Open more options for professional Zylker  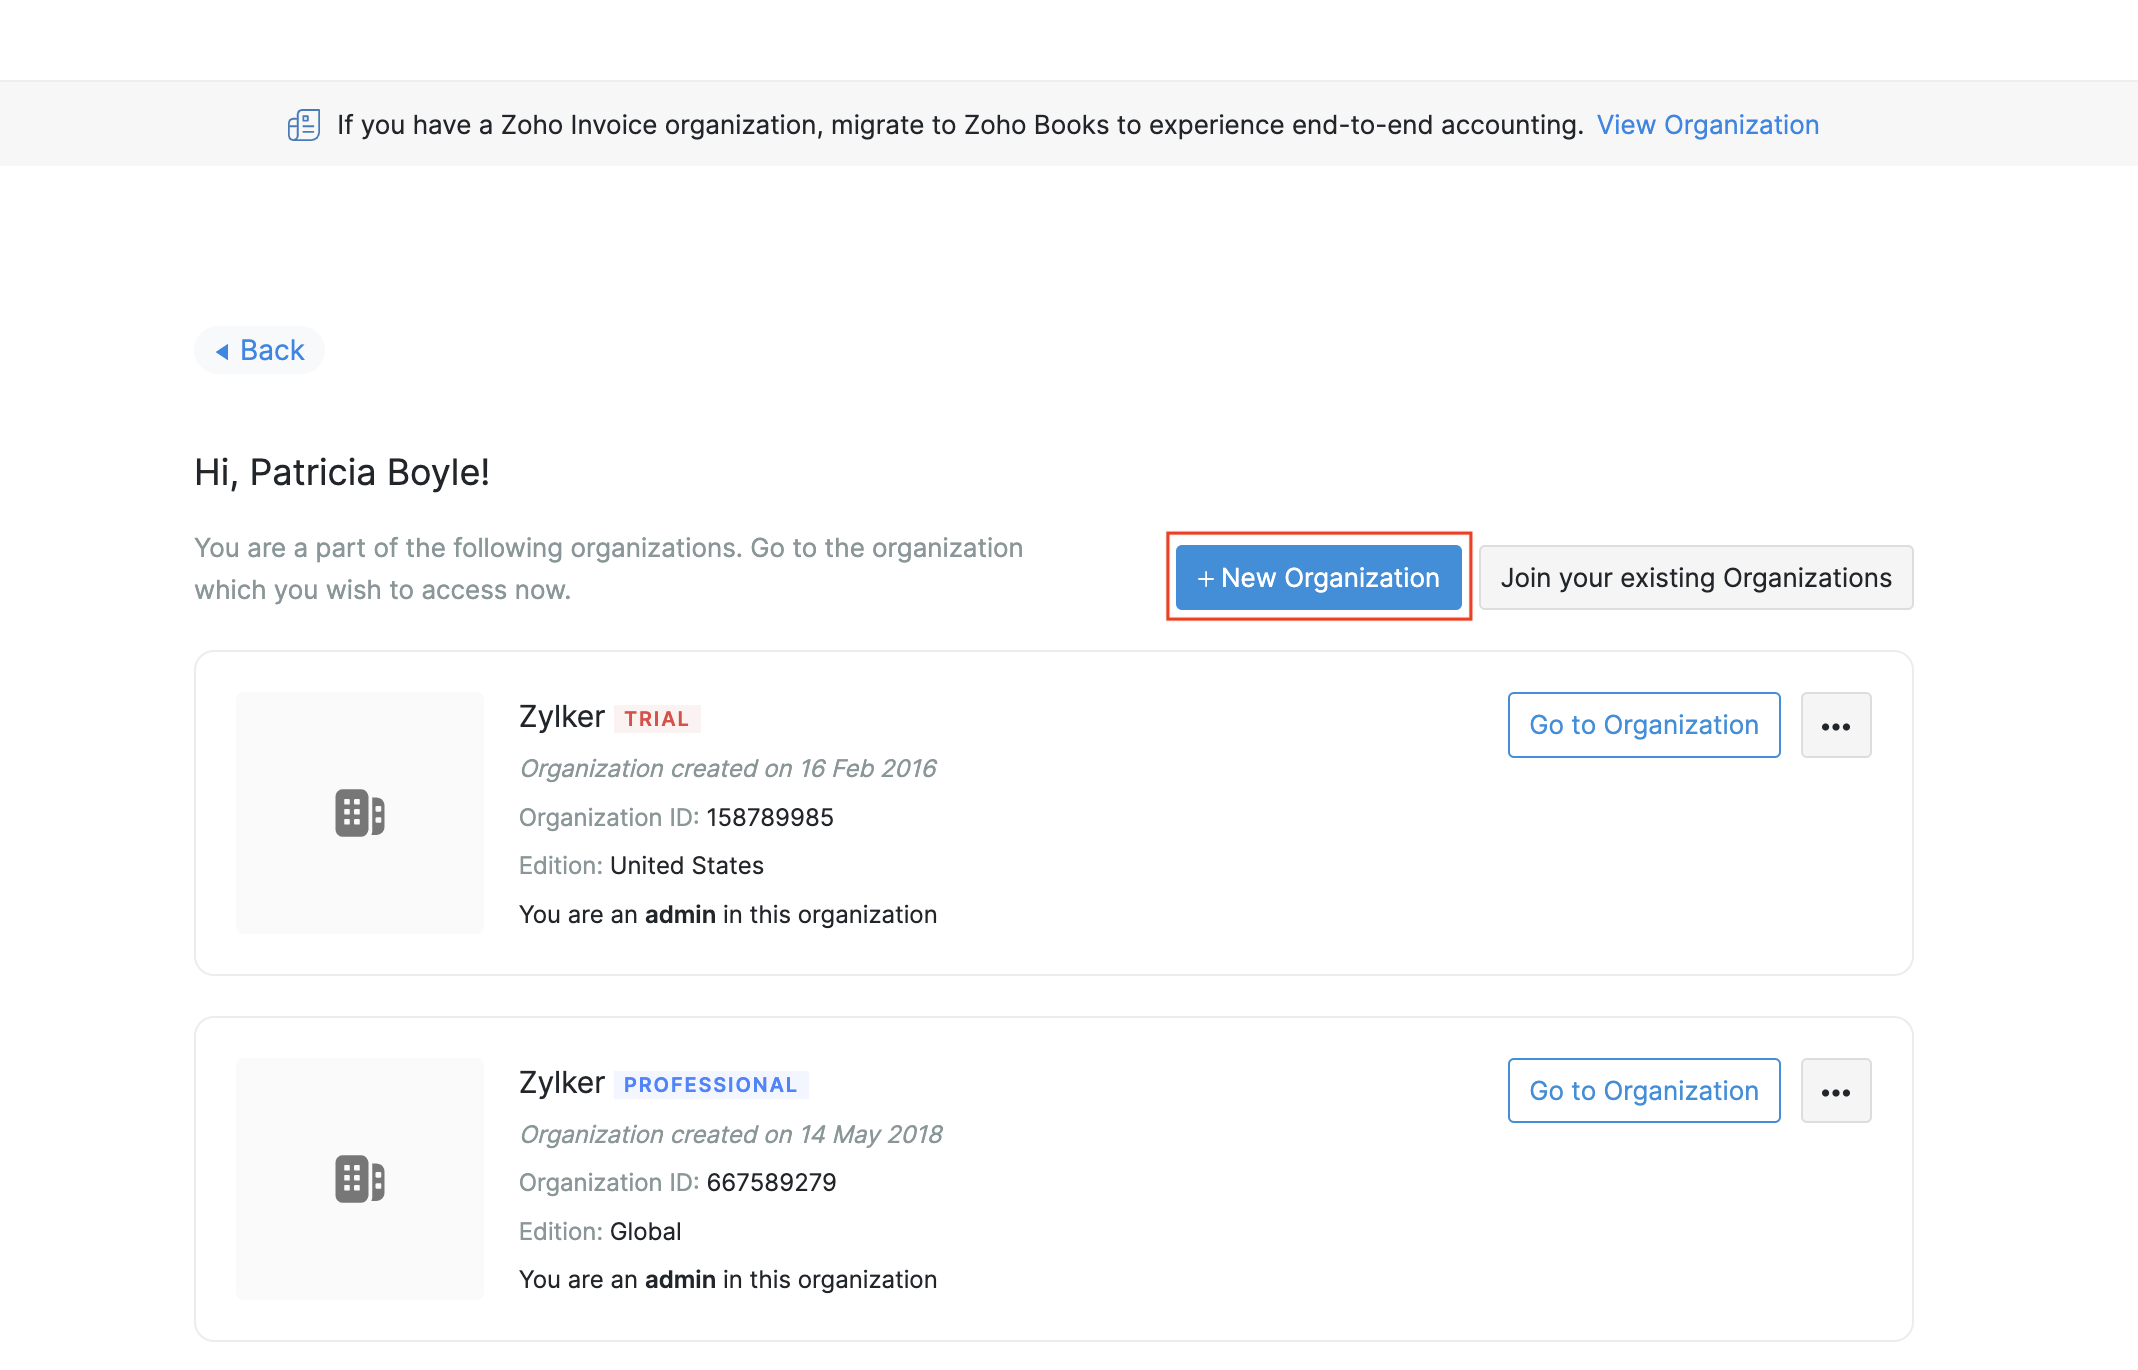(1835, 1092)
